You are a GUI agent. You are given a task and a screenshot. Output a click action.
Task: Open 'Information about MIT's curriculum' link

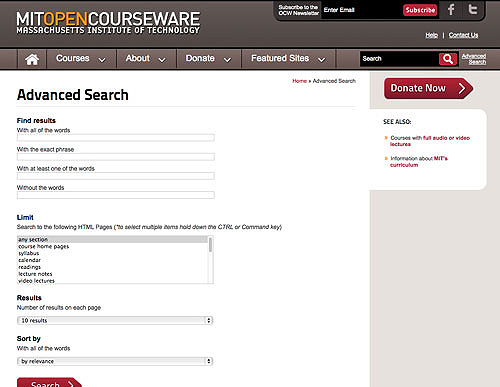(419, 162)
